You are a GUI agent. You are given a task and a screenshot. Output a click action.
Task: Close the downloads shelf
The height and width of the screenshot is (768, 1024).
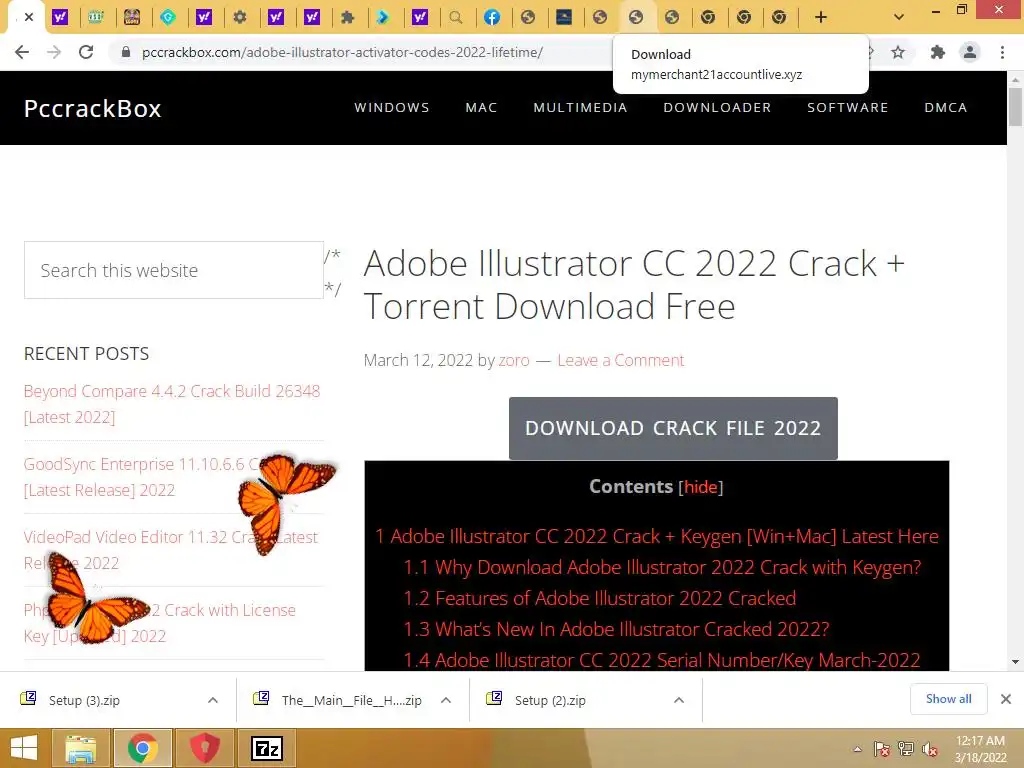coord(1006,699)
